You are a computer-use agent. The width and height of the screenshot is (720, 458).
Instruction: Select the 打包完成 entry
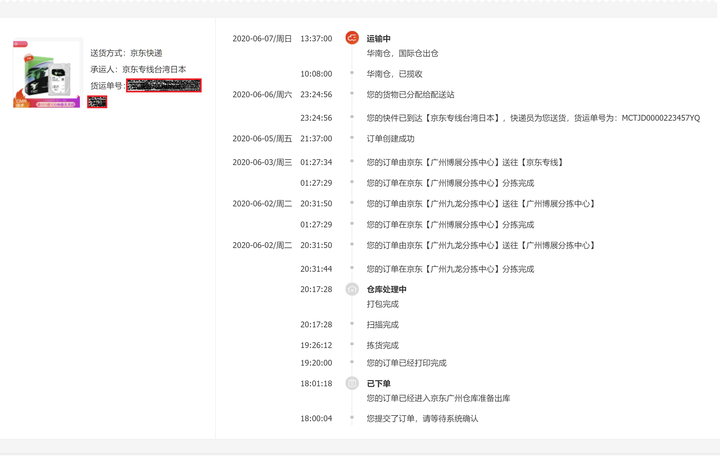(382, 304)
